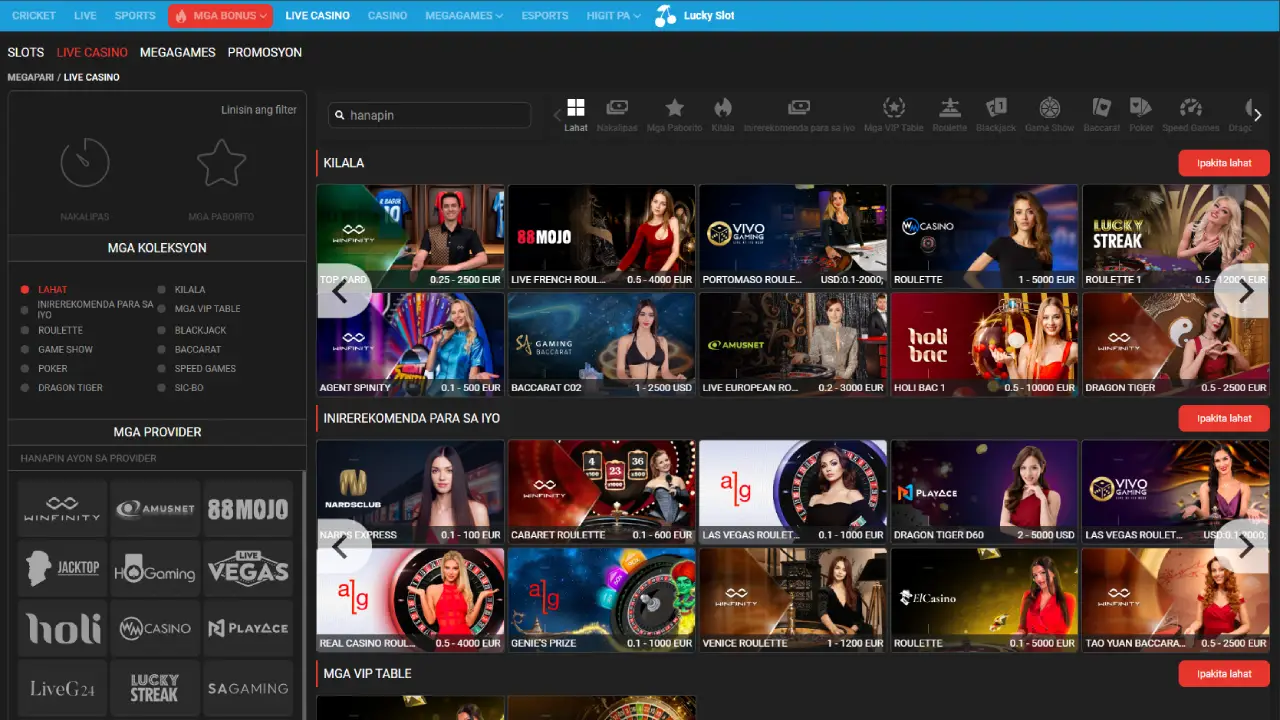
Task: Expand the MEGAGAMES dropdown in top bar
Action: click(x=464, y=16)
